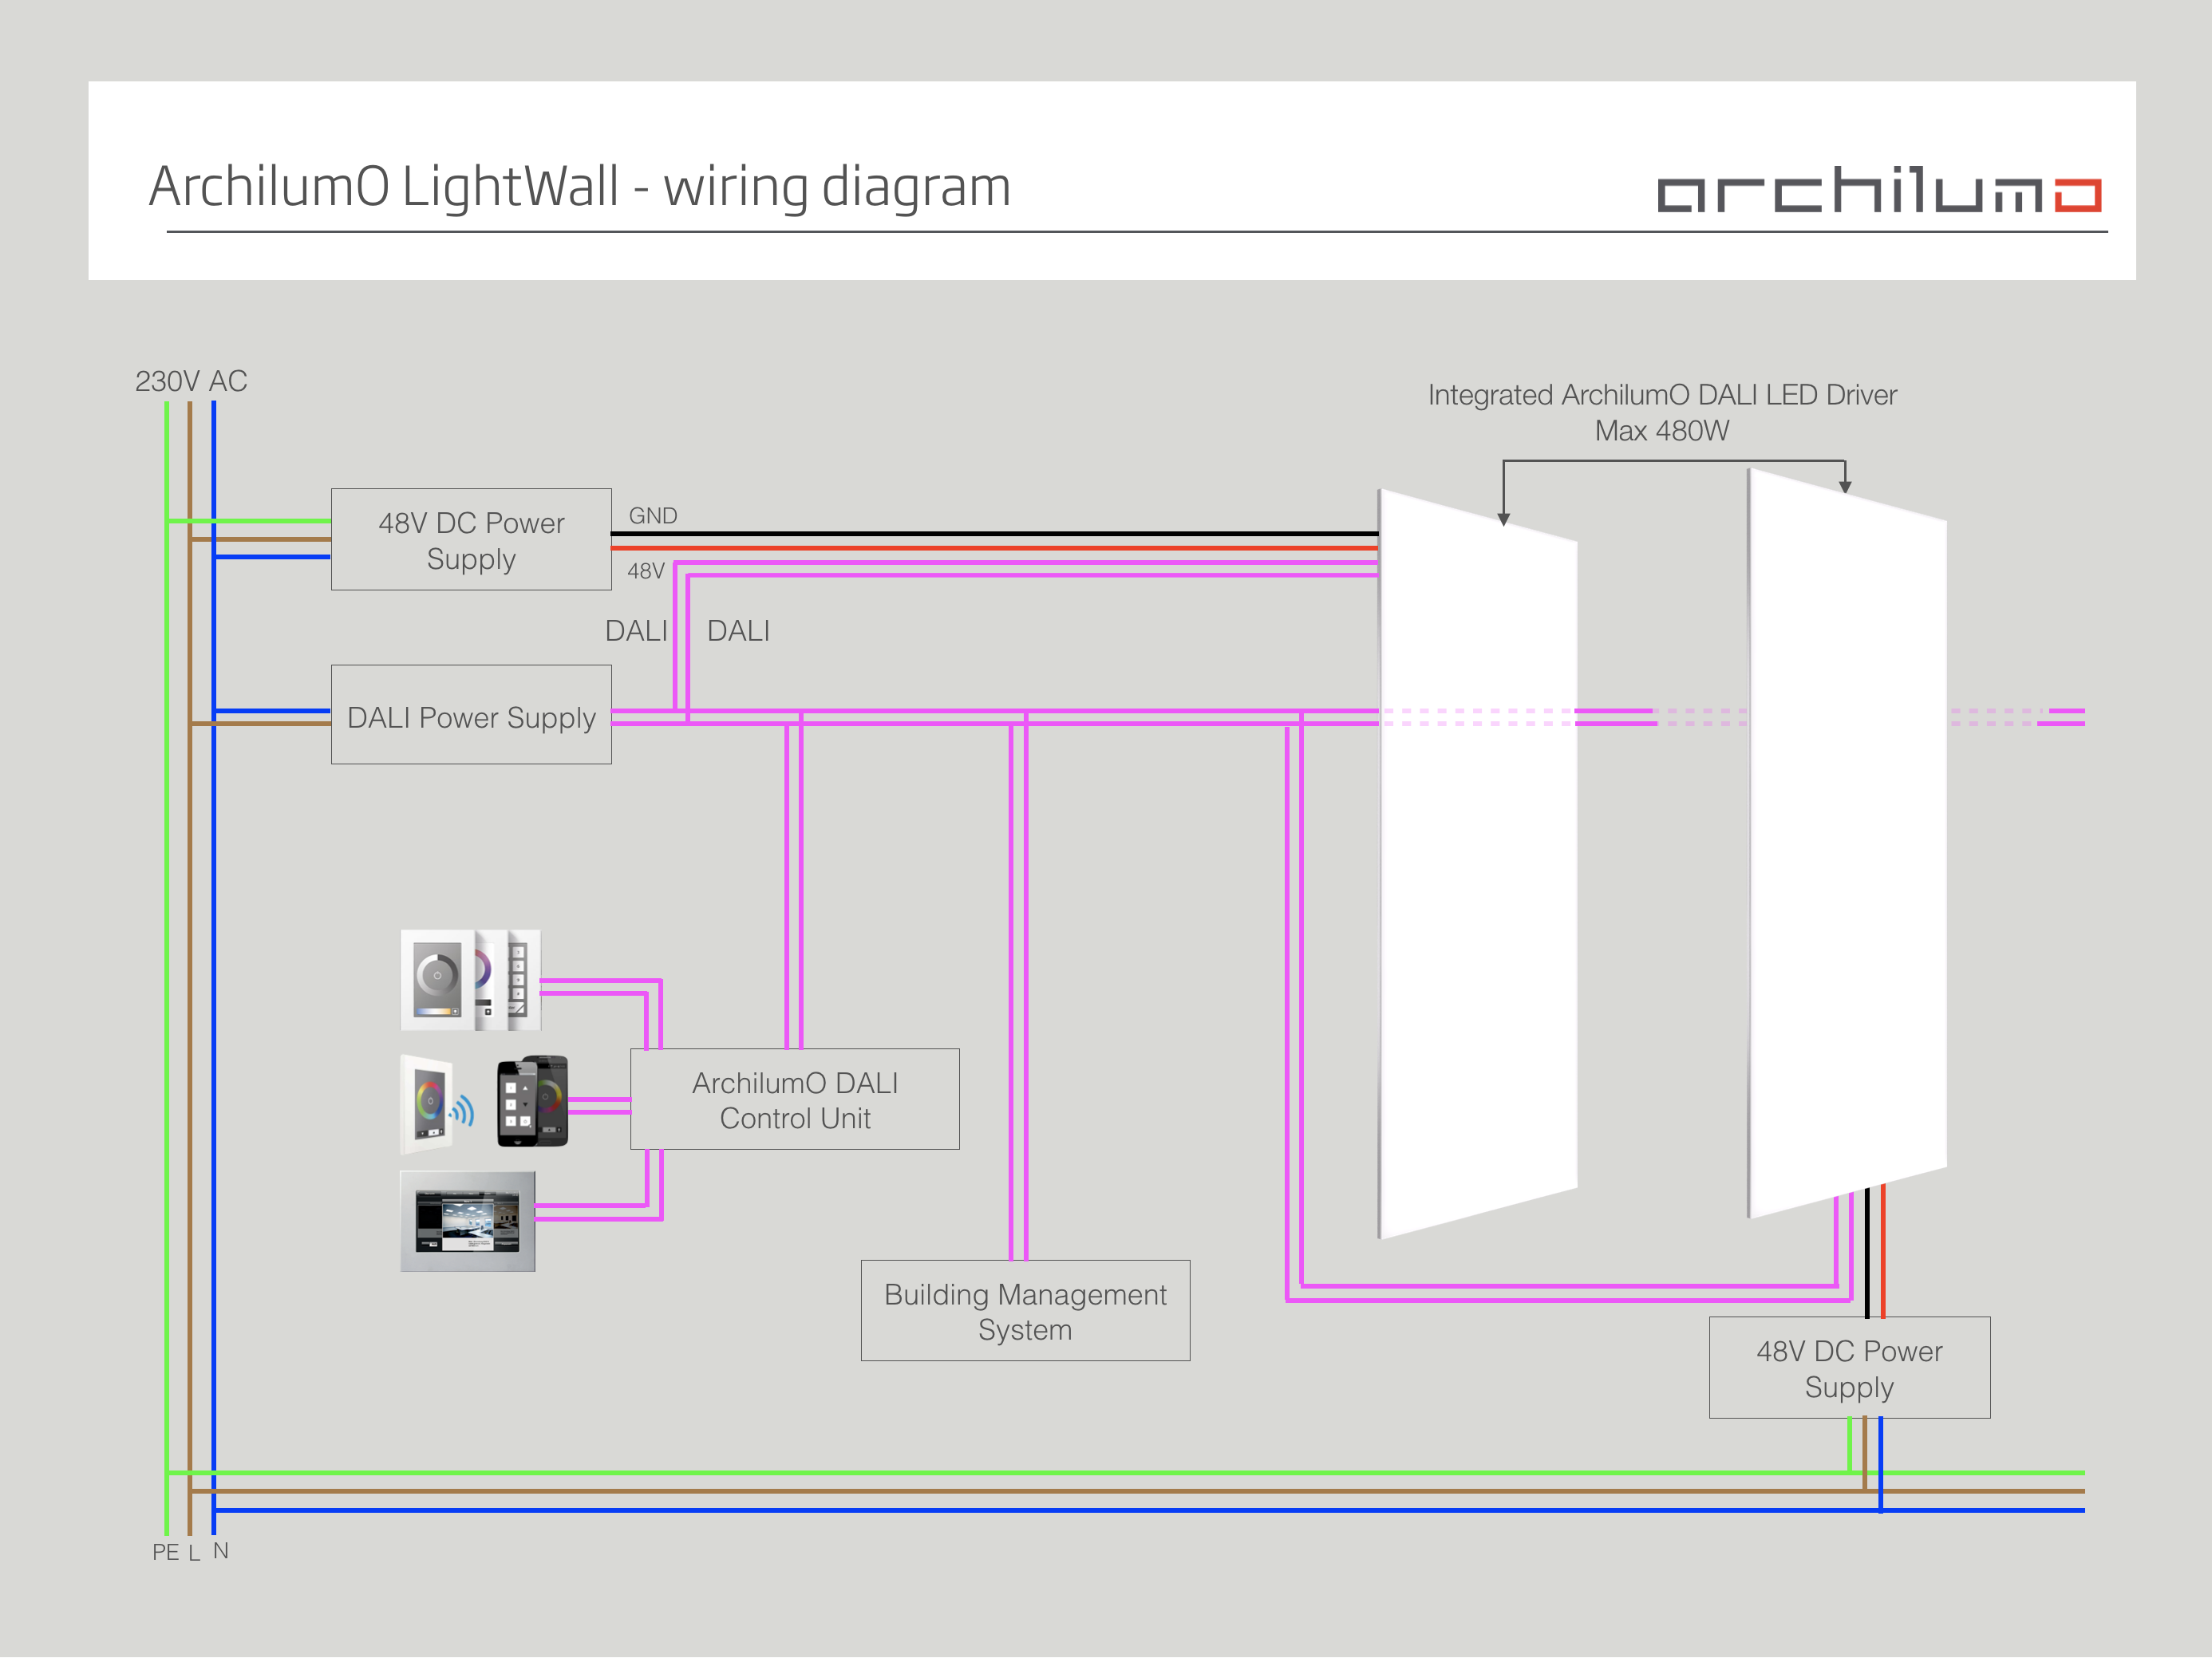Click the Building Management System box

click(1025, 1311)
